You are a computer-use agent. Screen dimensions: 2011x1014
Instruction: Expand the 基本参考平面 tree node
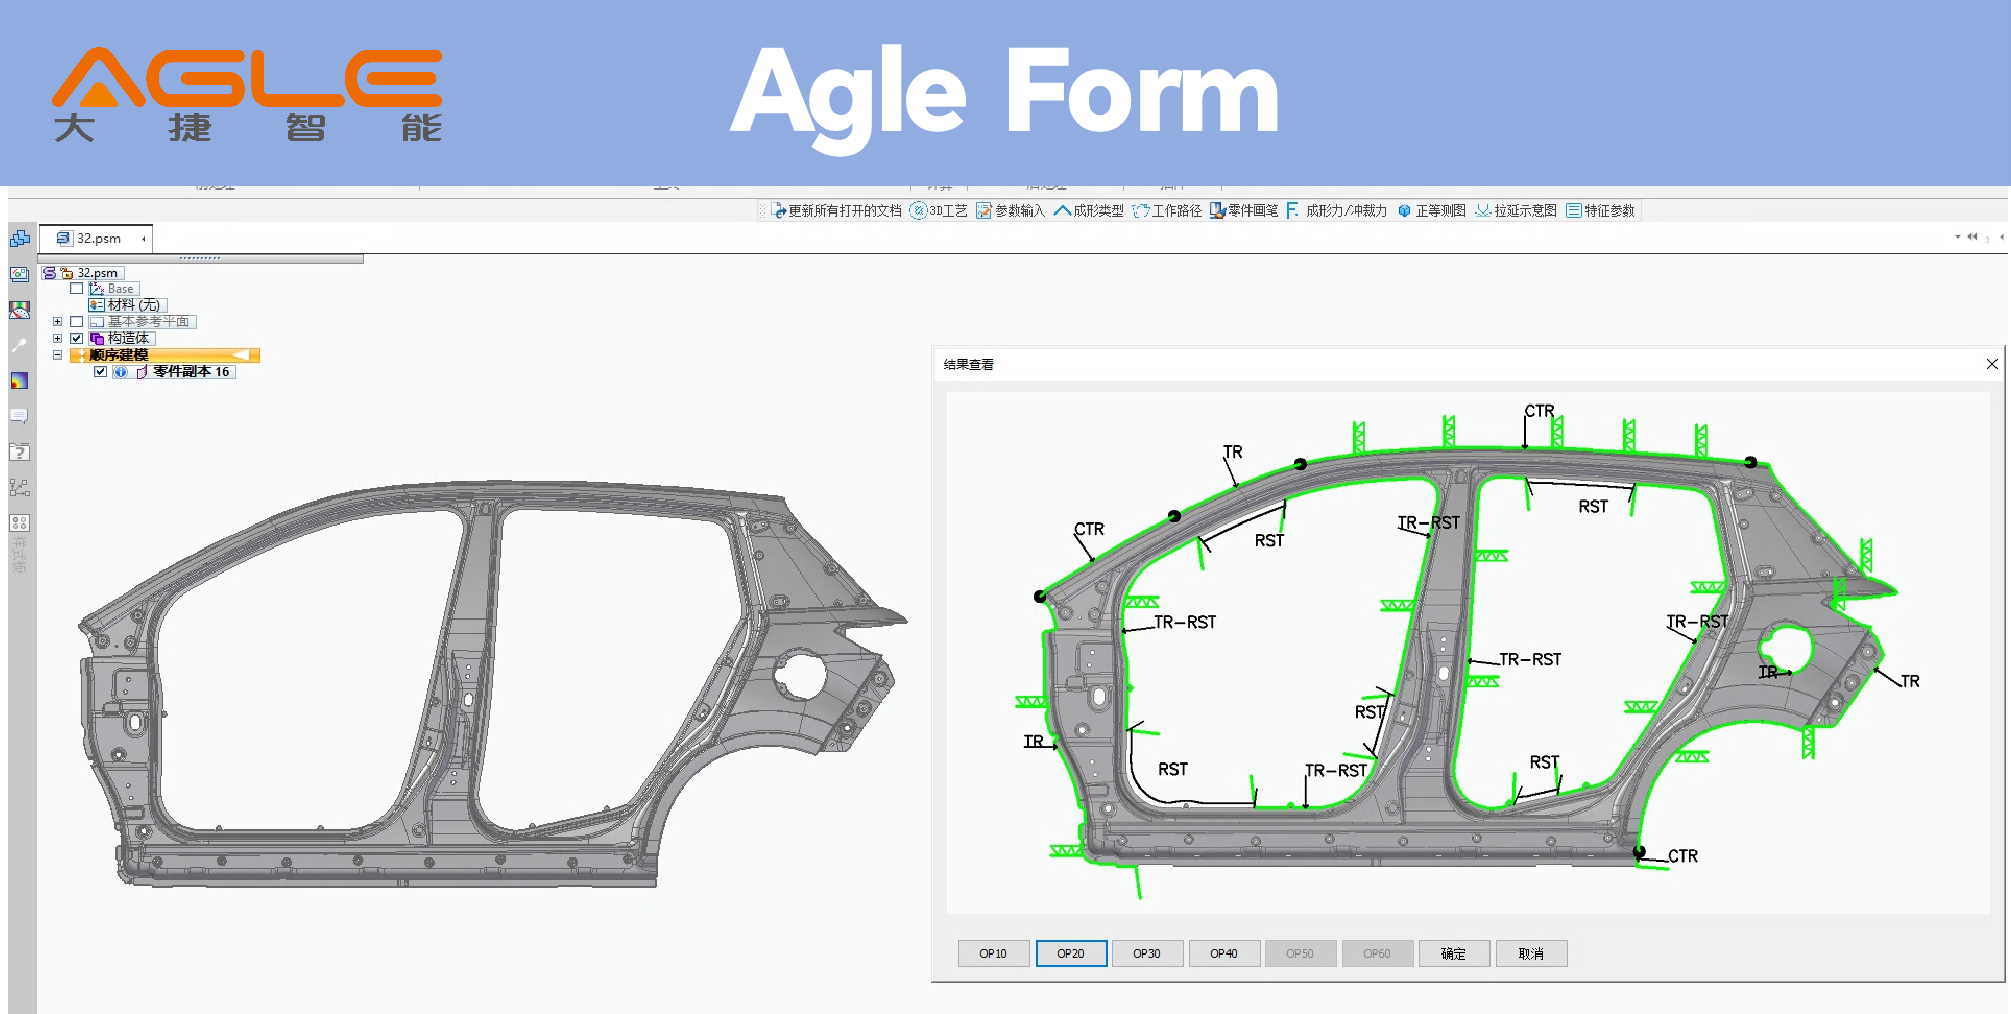[57, 321]
